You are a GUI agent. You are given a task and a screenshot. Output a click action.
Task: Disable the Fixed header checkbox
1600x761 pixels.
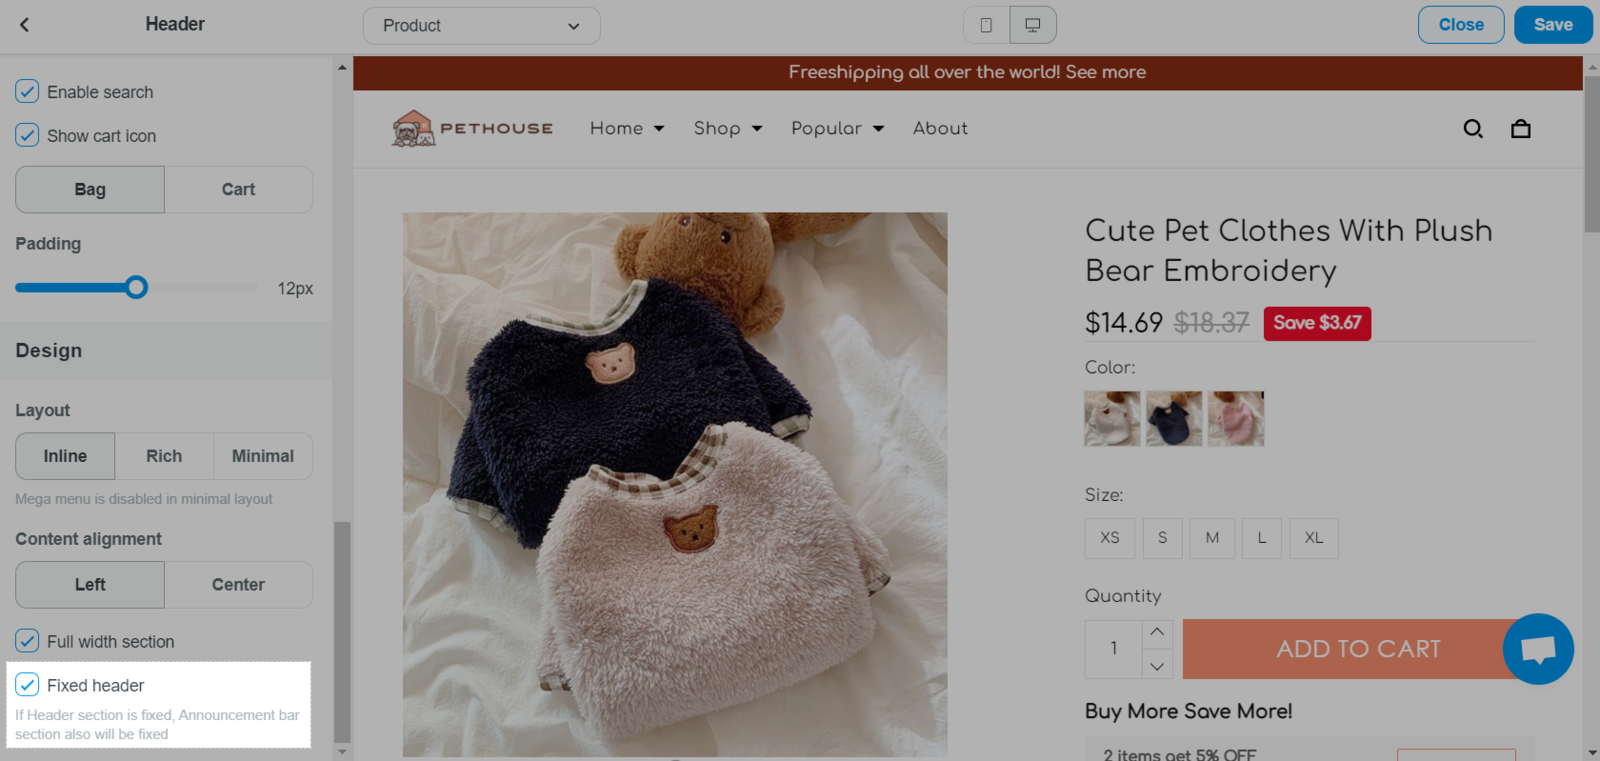[x=28, y=685]
